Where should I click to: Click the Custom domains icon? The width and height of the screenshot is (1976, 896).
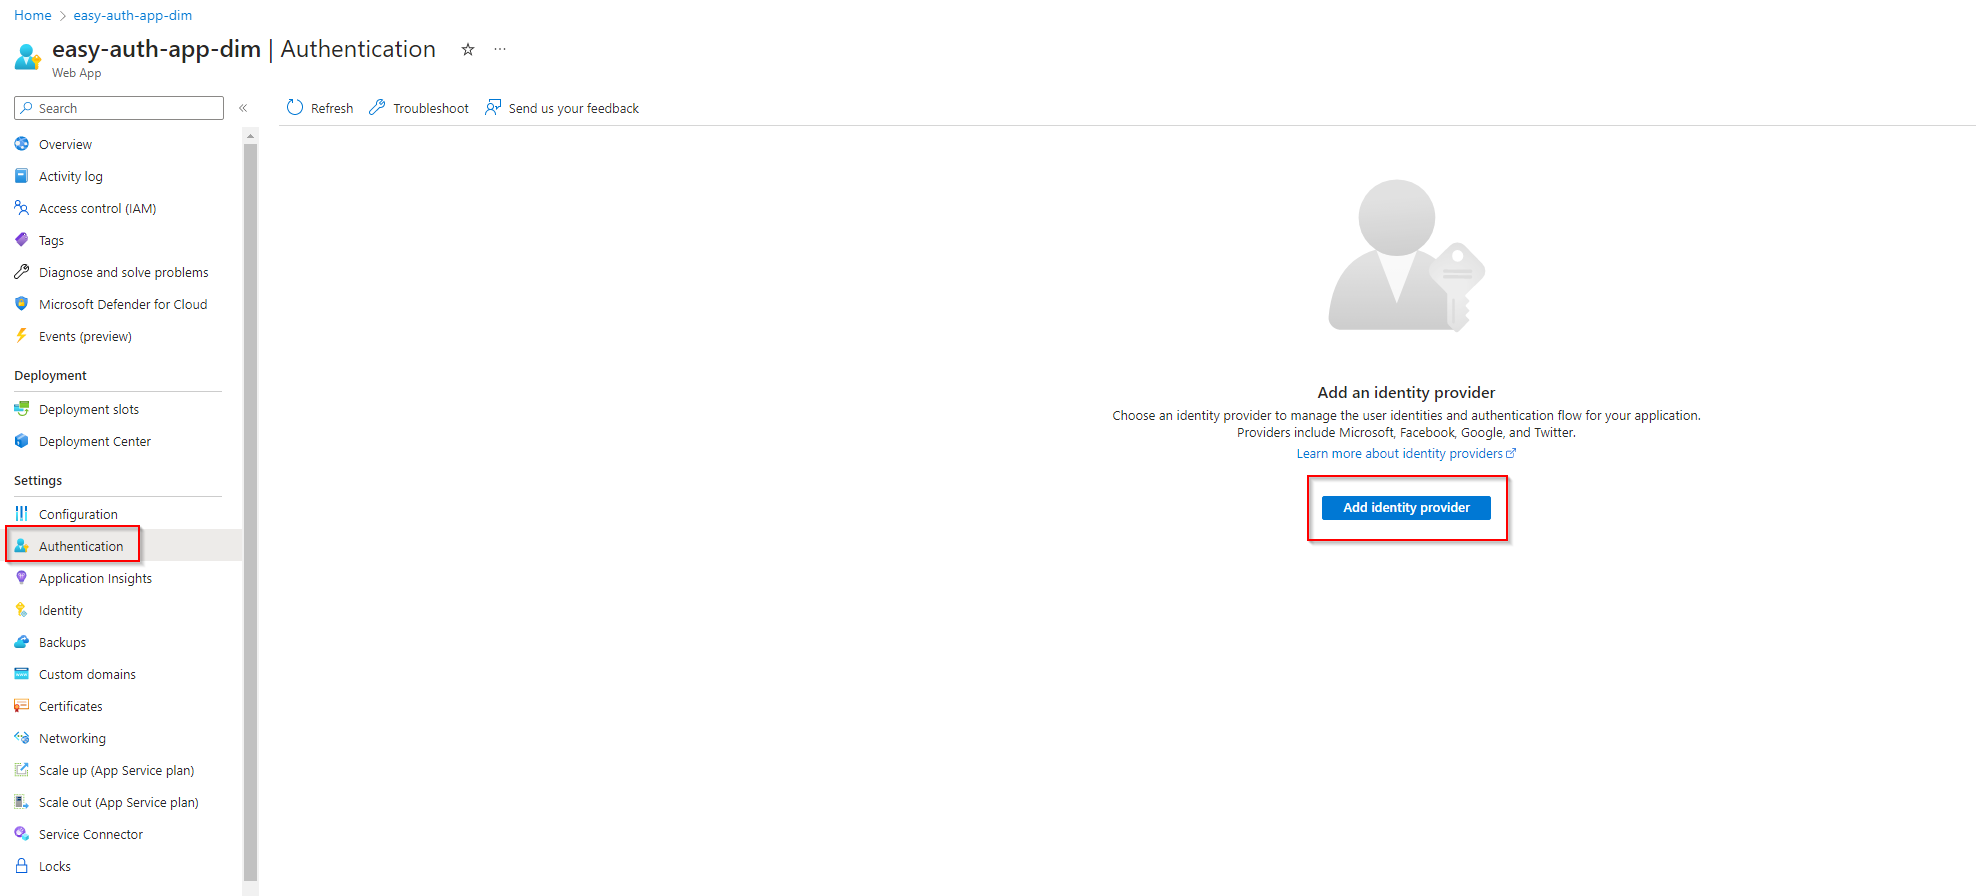[21, 674]
